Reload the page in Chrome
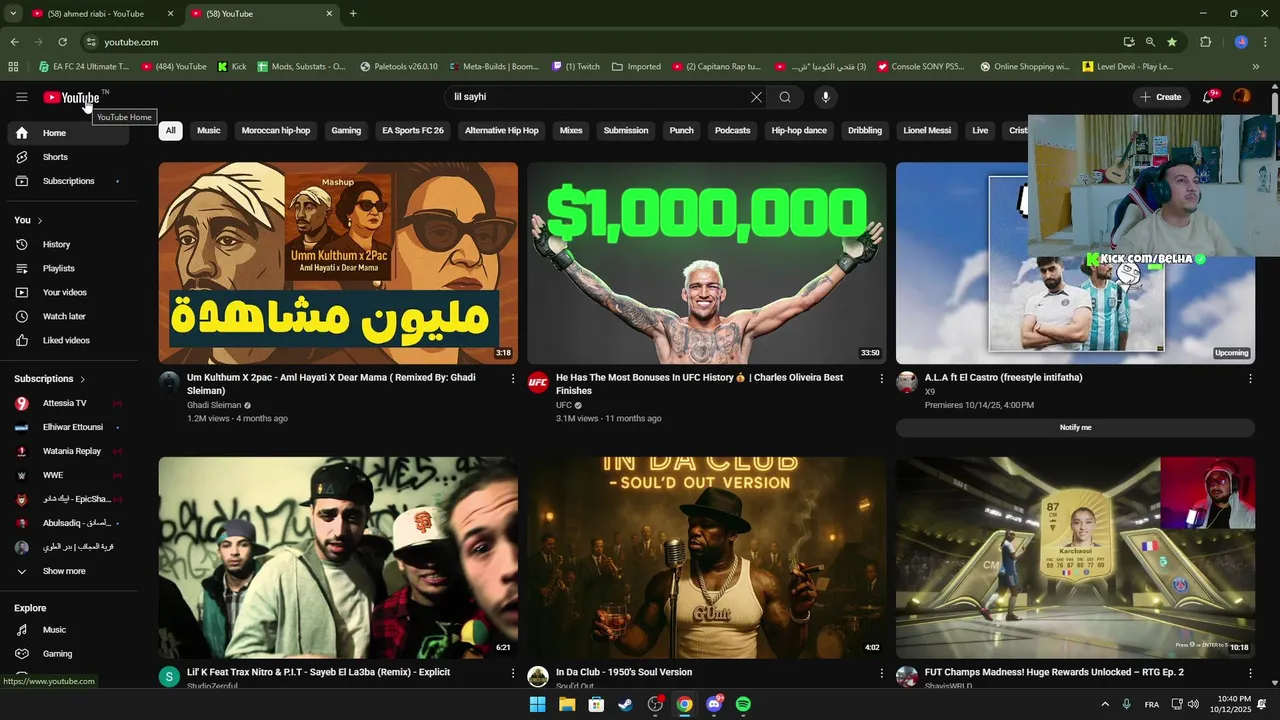Screen dimensions: 1280x720 pos(62,42)
